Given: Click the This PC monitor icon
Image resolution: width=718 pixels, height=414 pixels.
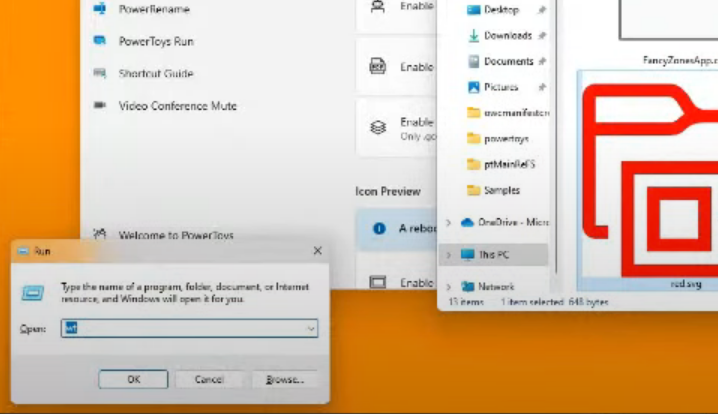Looking at the screenshot, I should click(x=467, y=254).
